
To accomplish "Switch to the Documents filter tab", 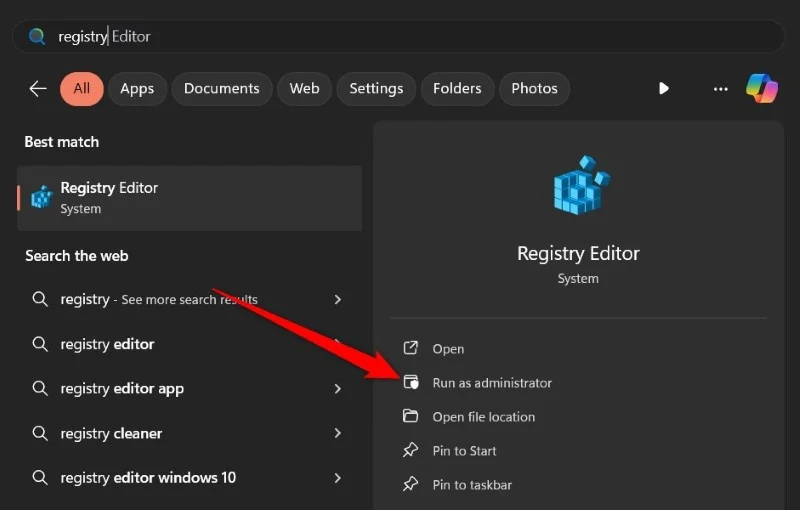I will 222,89.
